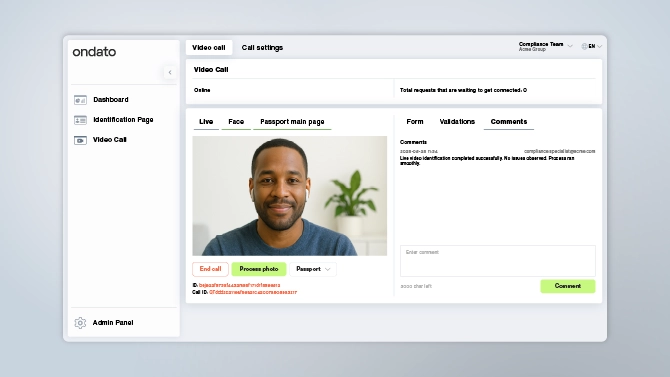Click the existing comment text
The width and height of the screenshot is (670, 377).
point(487,161)
